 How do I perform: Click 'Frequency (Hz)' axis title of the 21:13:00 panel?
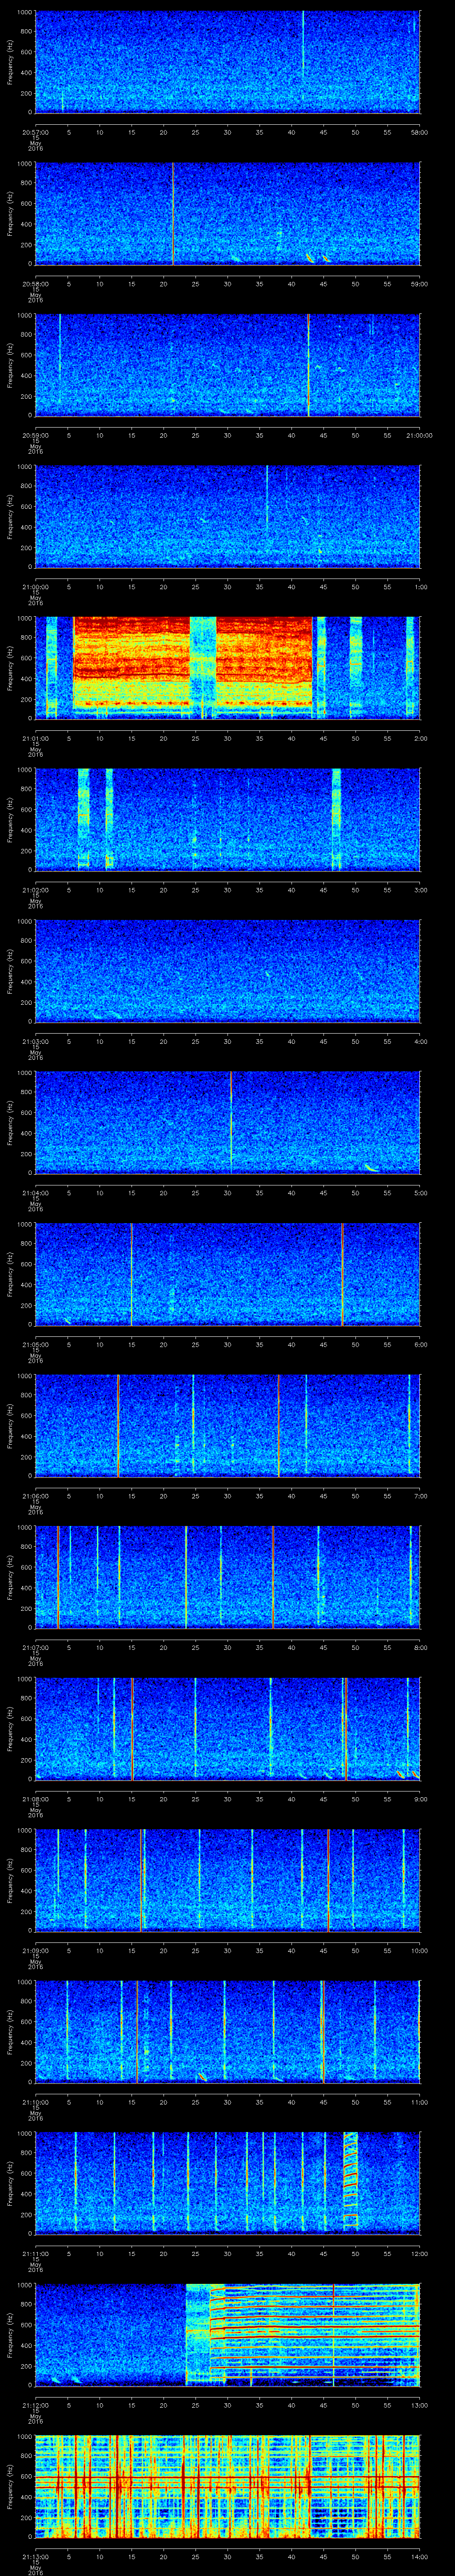coord(10,2487)
